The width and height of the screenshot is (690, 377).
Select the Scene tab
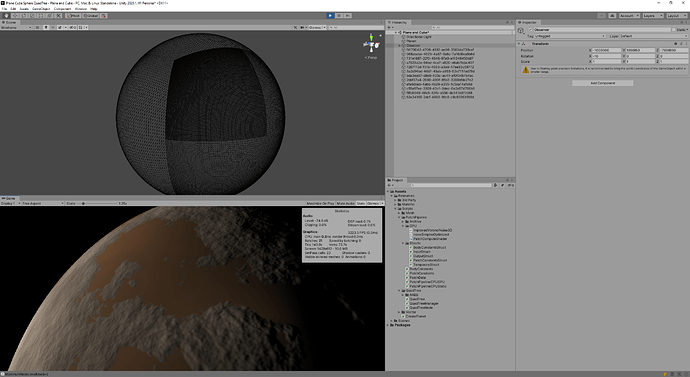(x=10, y=22)
